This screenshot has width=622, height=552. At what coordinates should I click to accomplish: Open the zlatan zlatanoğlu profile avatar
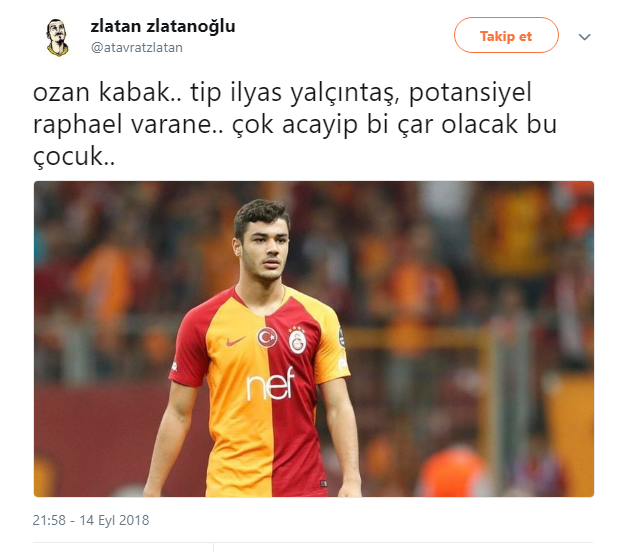click(x=58, y=37)
